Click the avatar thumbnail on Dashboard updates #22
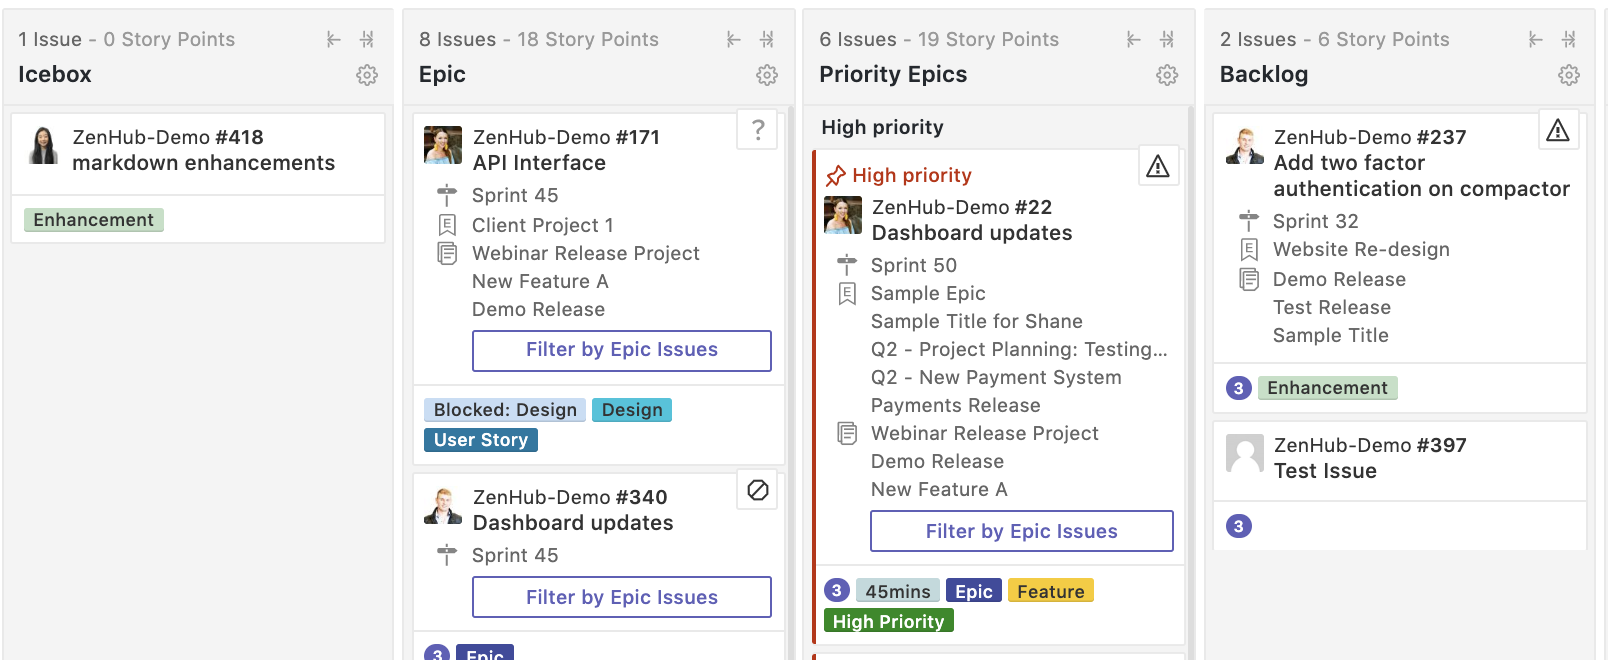 click(843, 214)
